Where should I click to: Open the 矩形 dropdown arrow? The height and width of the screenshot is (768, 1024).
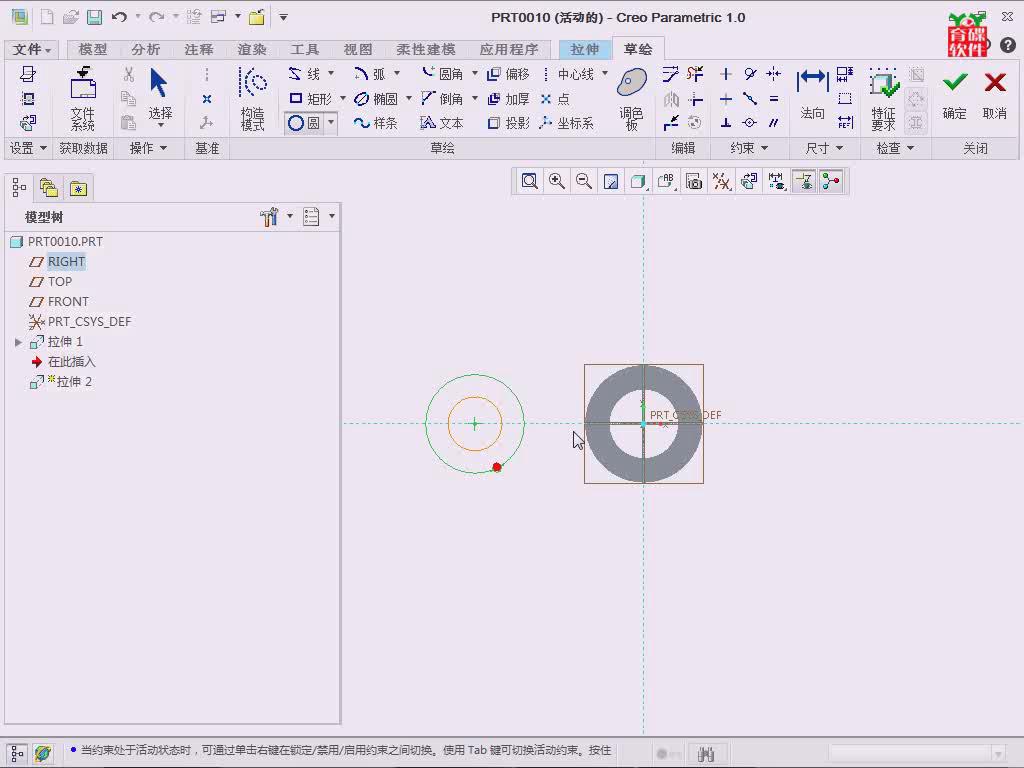343,99
